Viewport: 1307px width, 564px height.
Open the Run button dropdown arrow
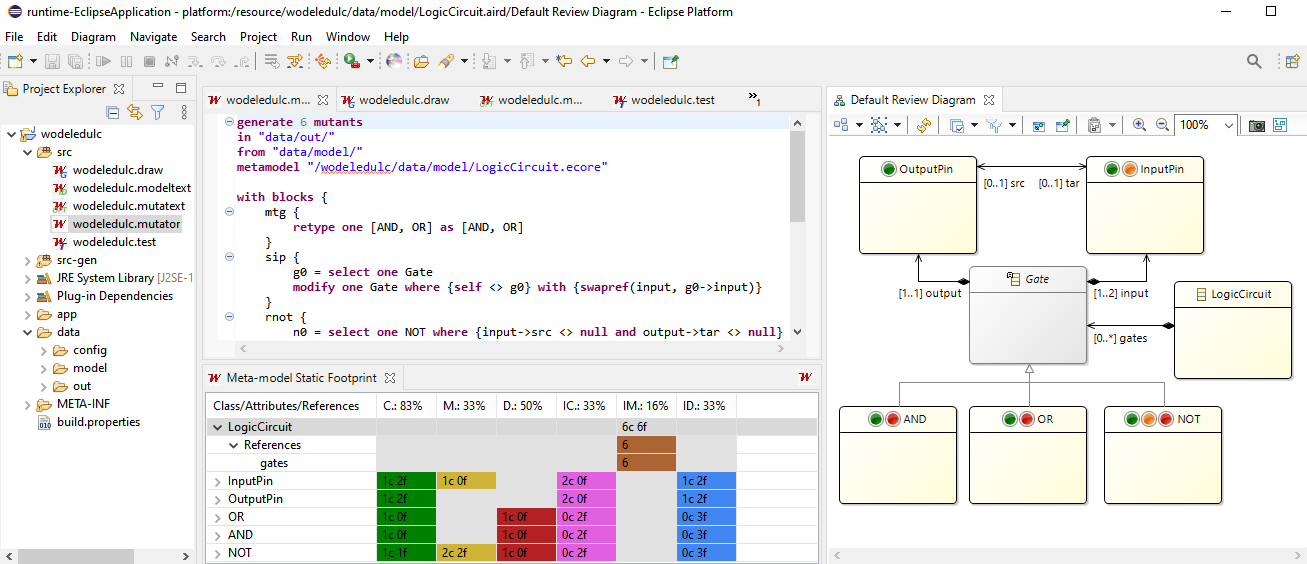point(370,61)
